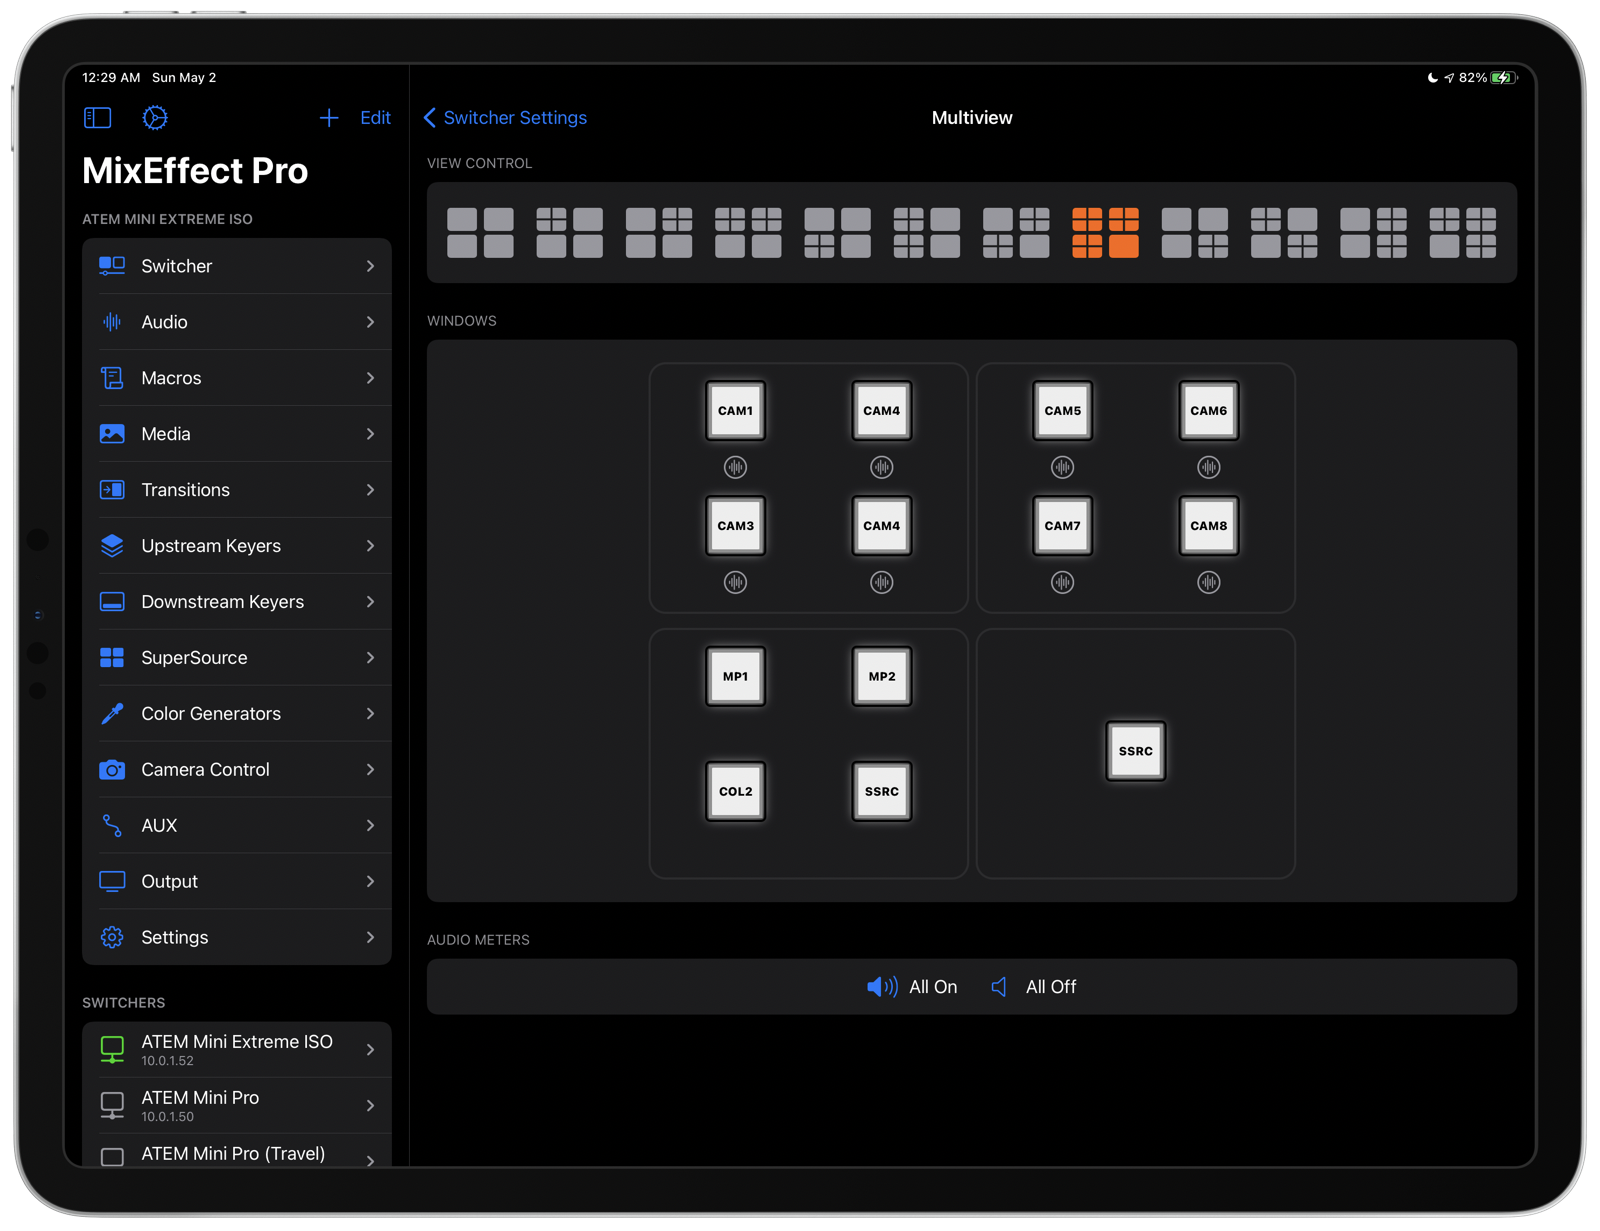Open the Media section
Image resolution: width=1600 pixels, height=1231 pixels.
pyautogui.click(x=237, y=434)
